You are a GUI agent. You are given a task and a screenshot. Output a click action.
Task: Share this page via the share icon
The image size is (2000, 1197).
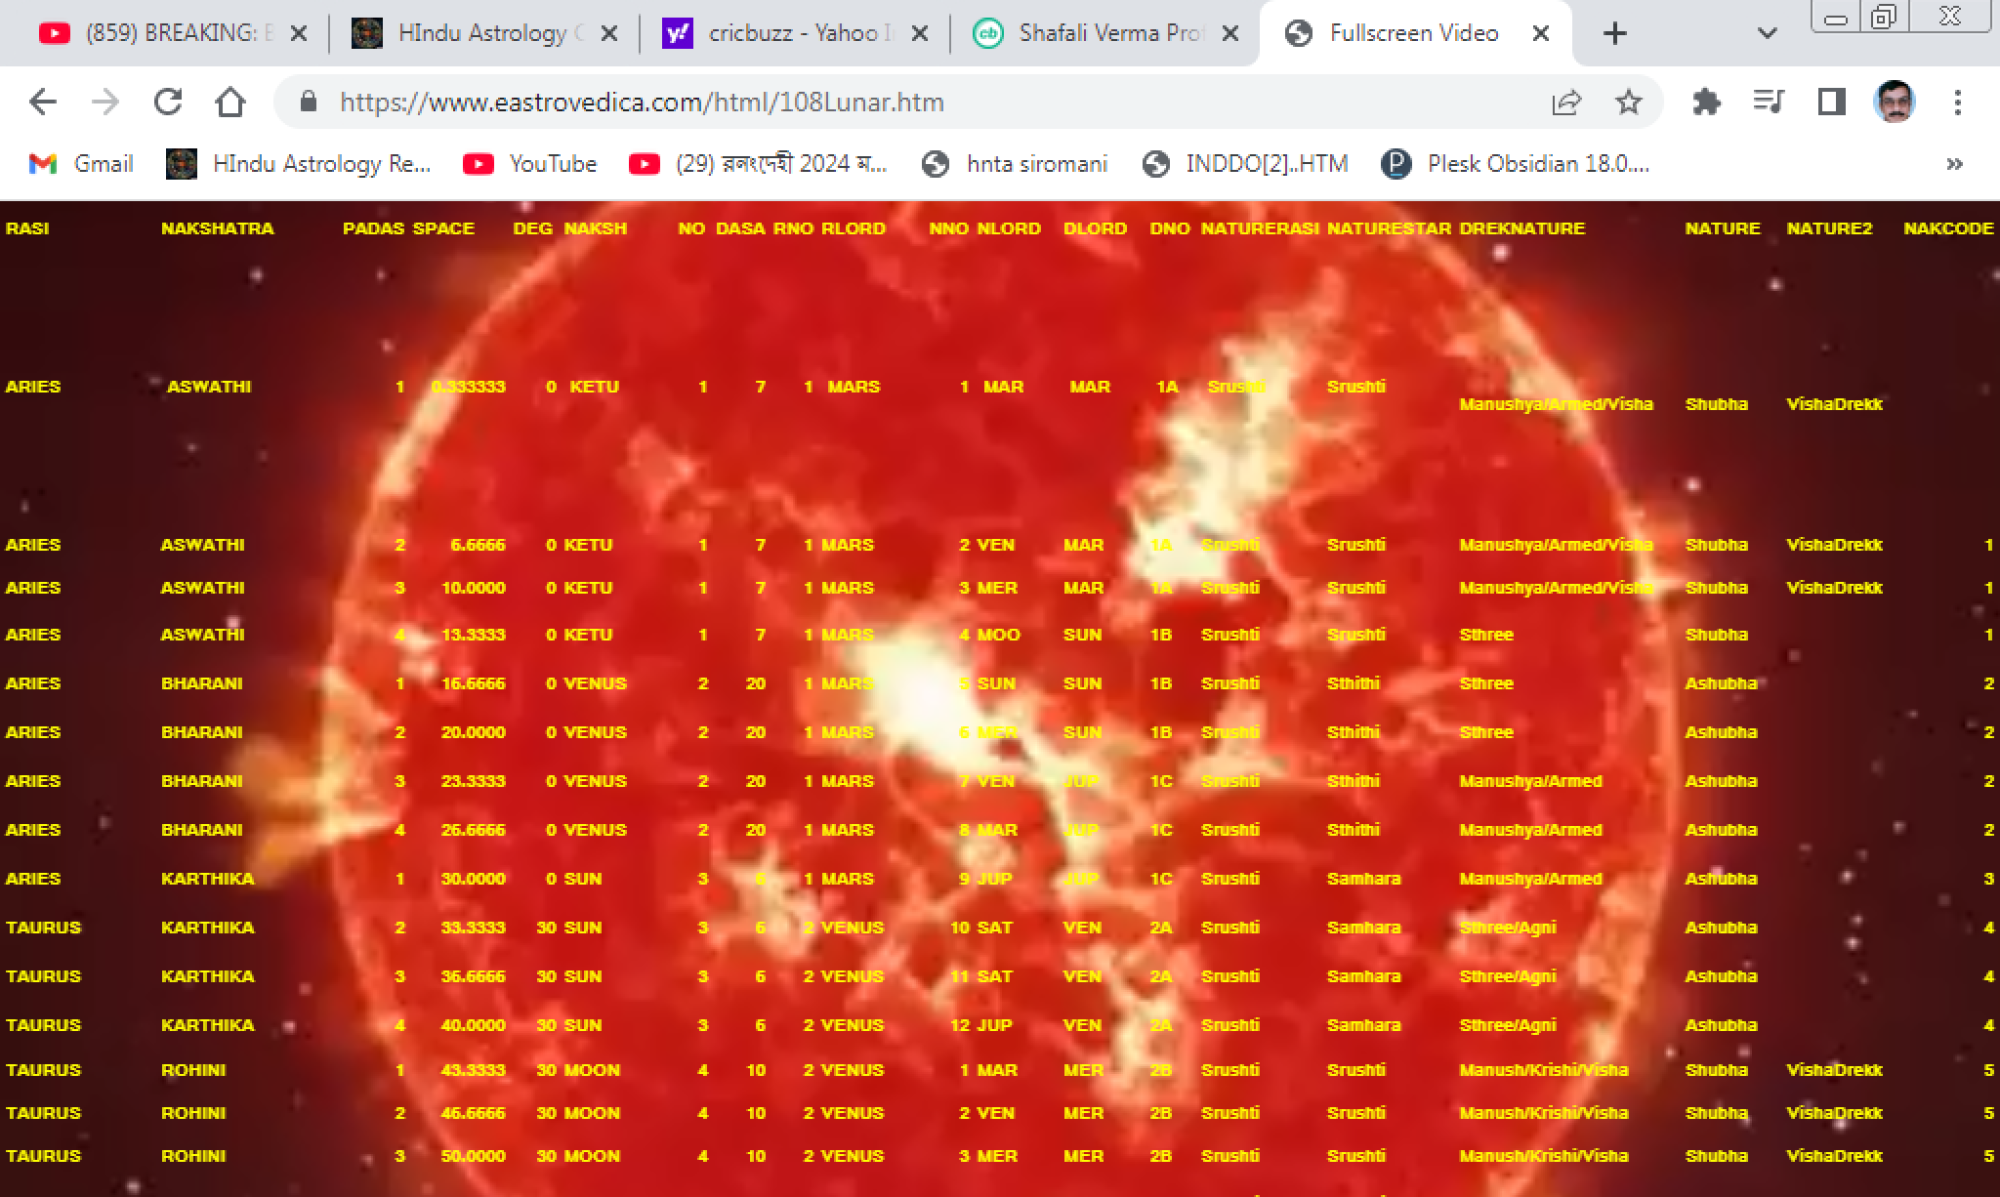pos(1566,102)
